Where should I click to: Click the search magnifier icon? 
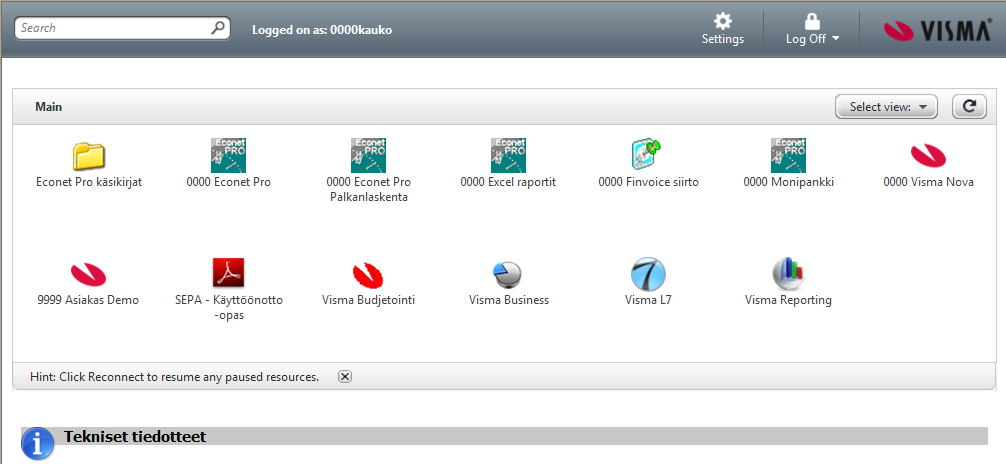click(218, 28)
